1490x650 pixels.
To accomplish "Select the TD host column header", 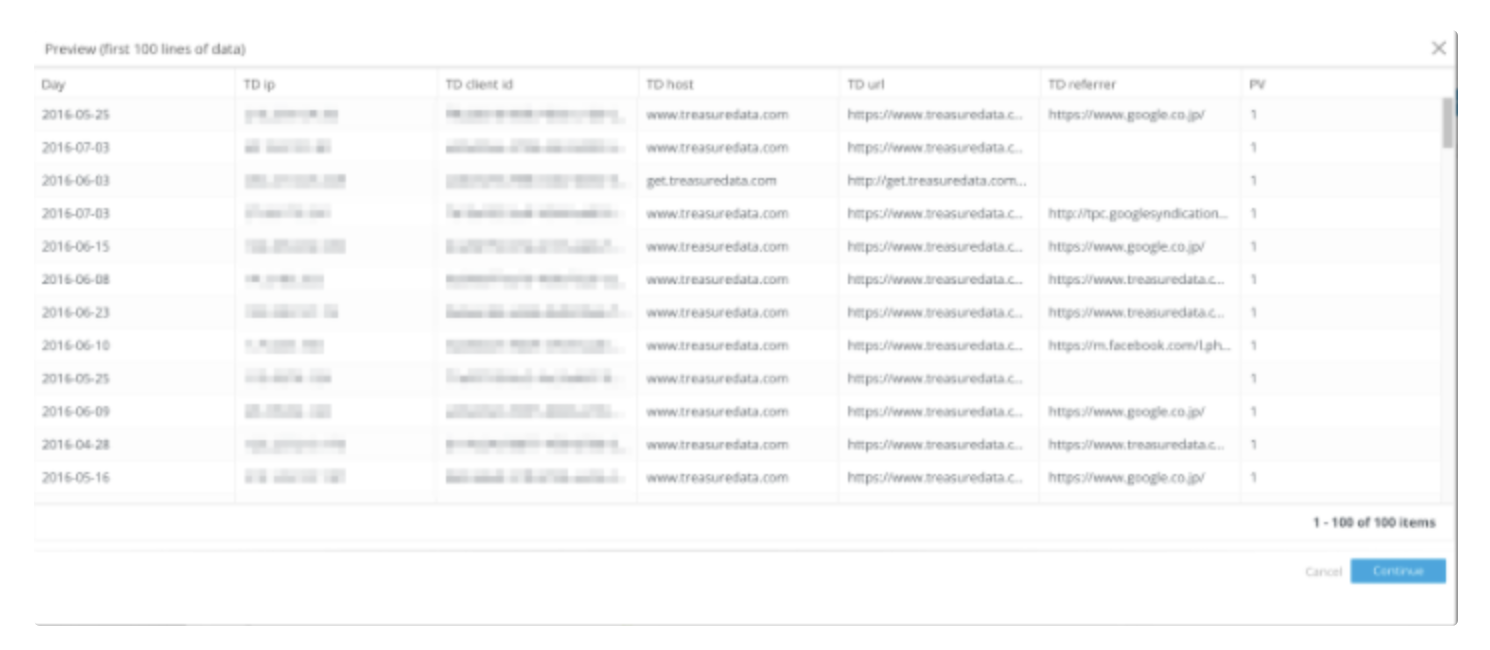I will coord(670,85).
